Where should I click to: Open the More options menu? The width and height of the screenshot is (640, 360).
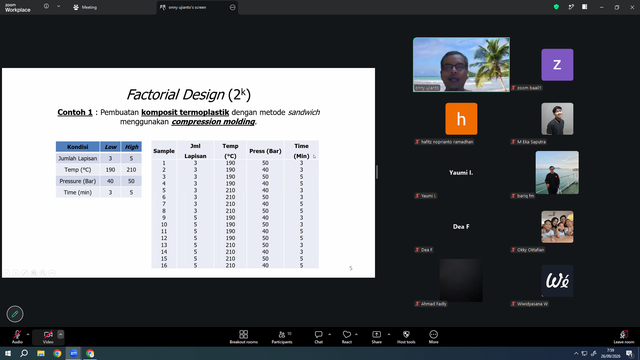[x=433, y=337]
